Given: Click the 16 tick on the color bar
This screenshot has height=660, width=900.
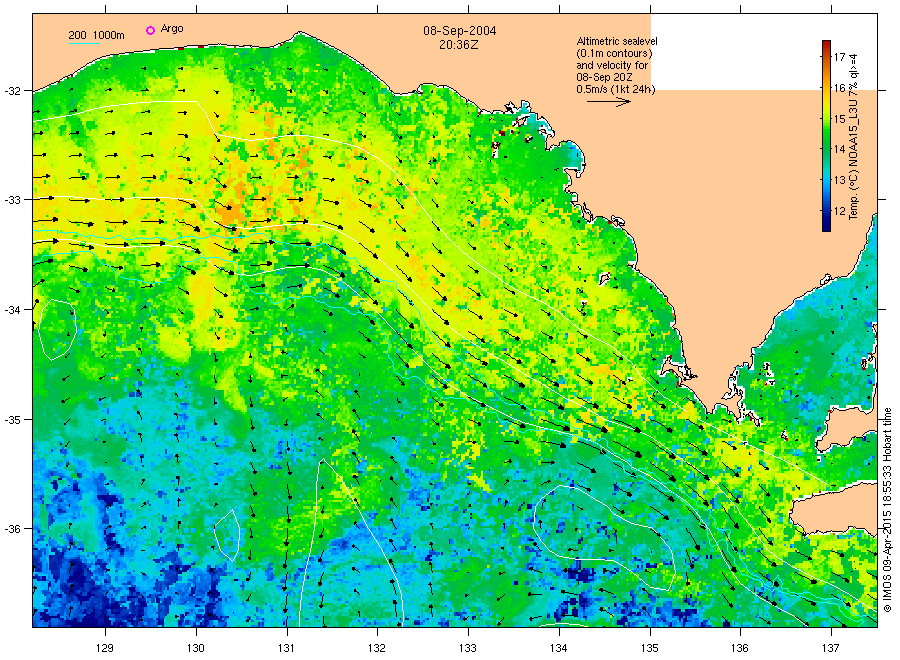Looking at the screenshot, I should 839,88.
